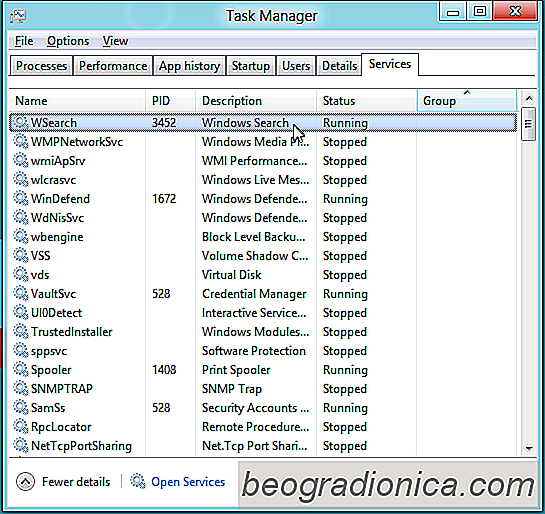Click the RpcLocator service icon

[21, 427]
